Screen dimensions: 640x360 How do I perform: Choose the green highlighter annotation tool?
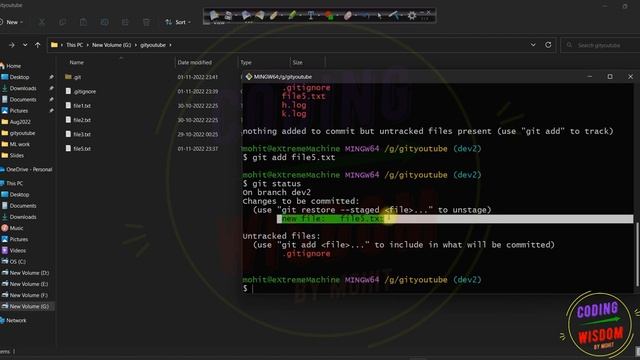292,16
